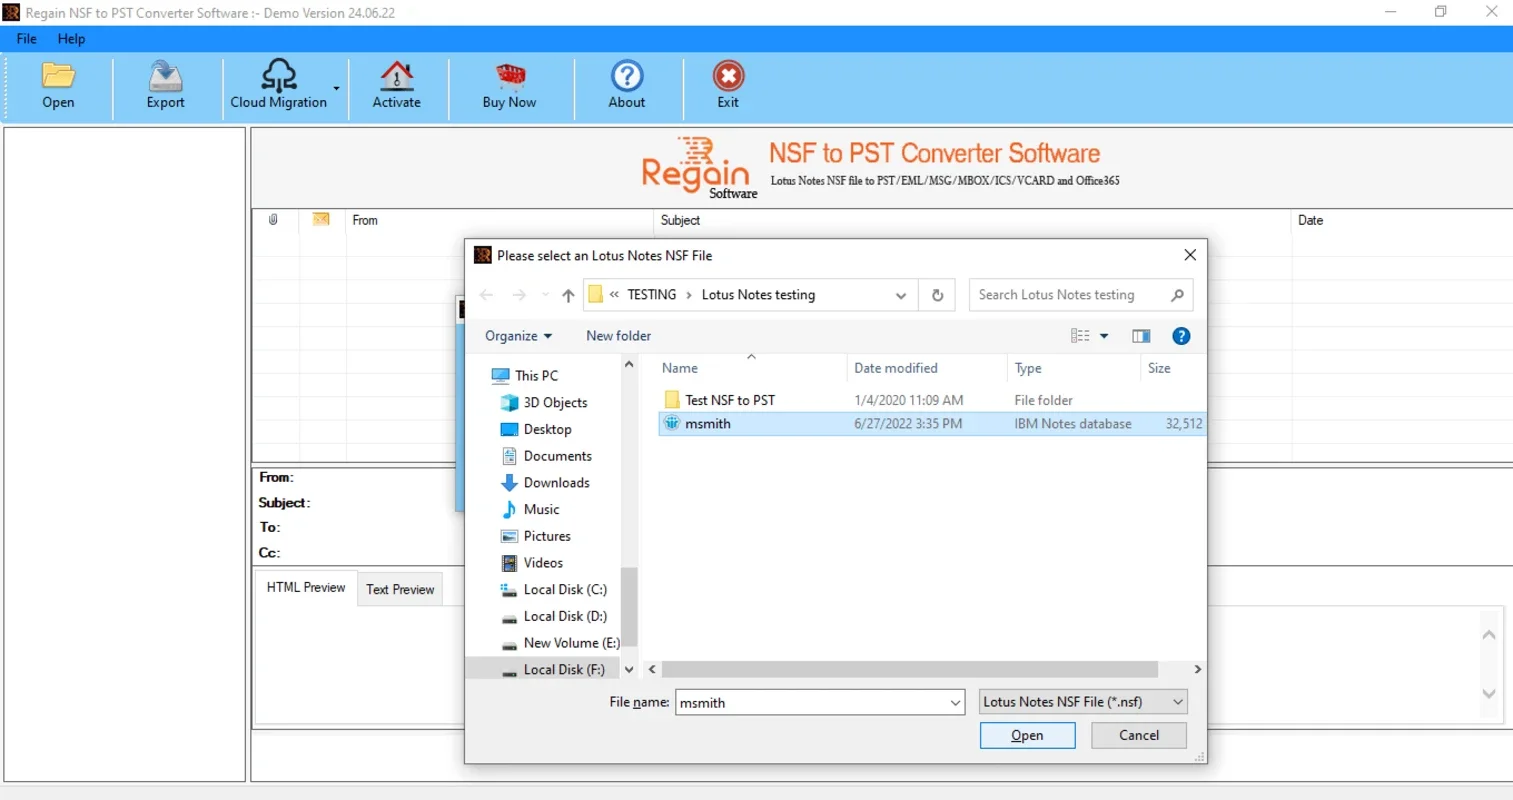The width and height of the screenshot is (1513, 800).
Task: Click the dialog Forward arrow
Action: tap(519, 295)
